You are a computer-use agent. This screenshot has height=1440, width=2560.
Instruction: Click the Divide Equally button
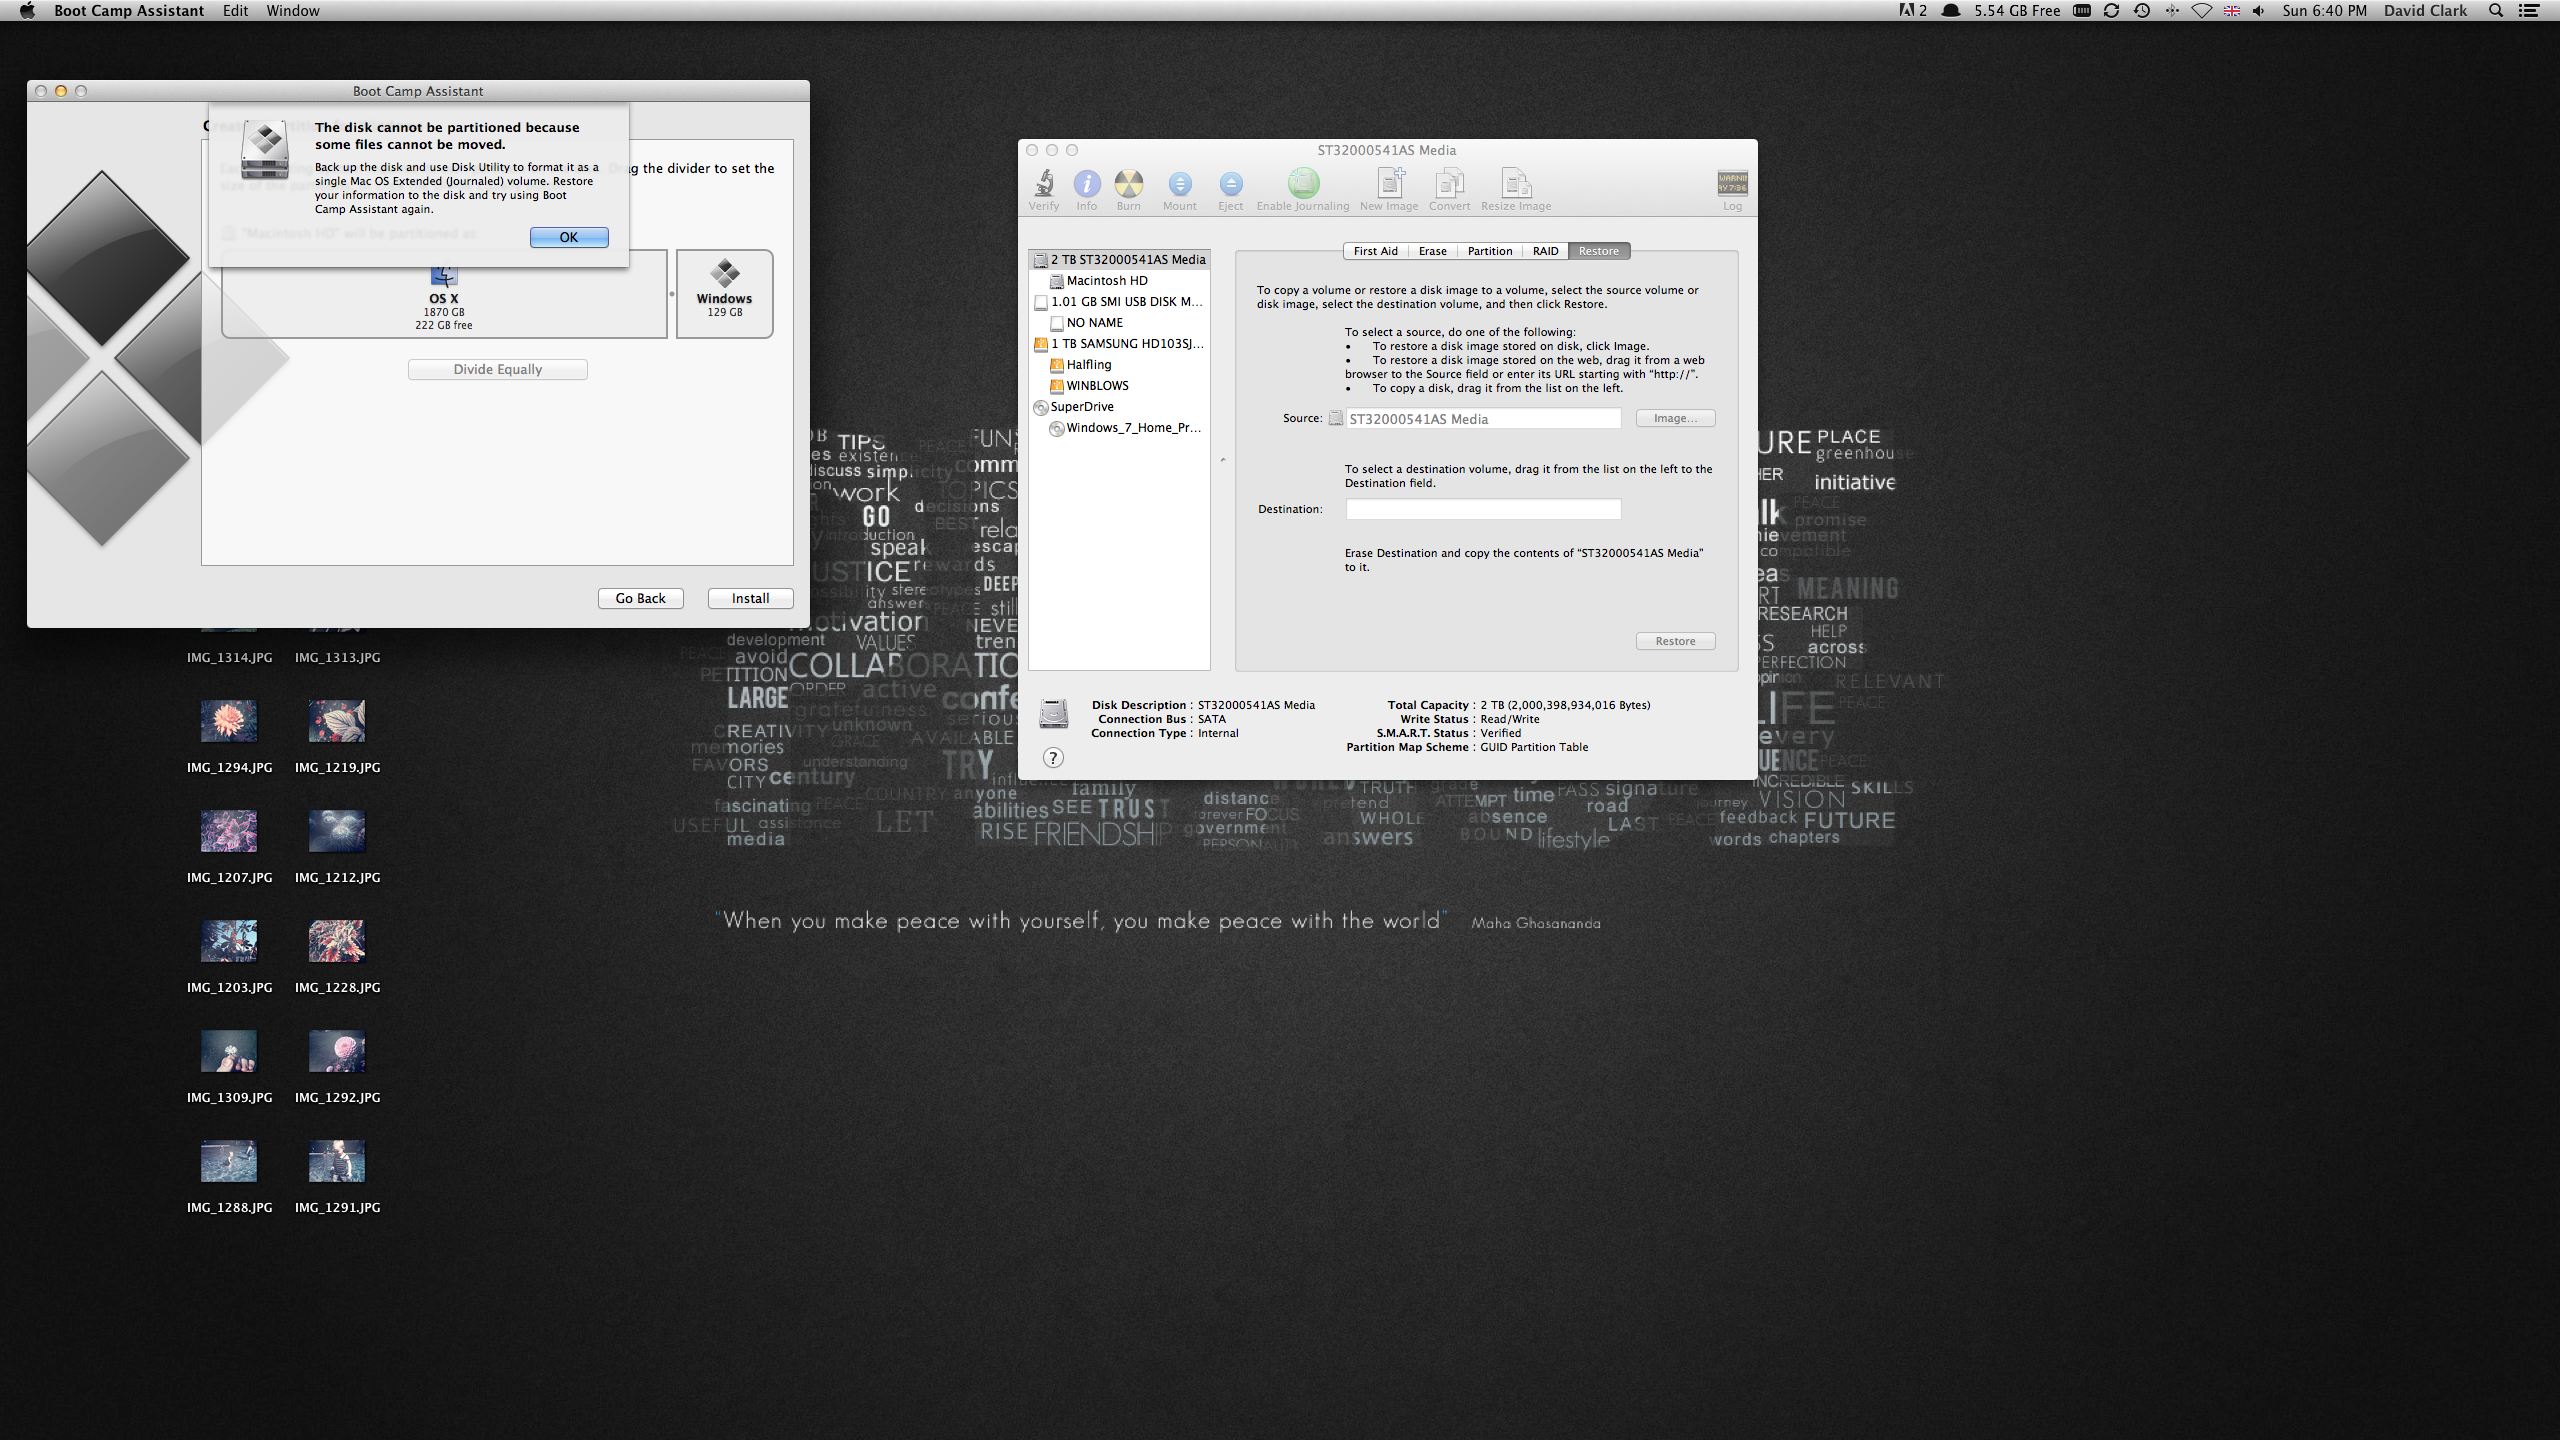coord(497,369)
